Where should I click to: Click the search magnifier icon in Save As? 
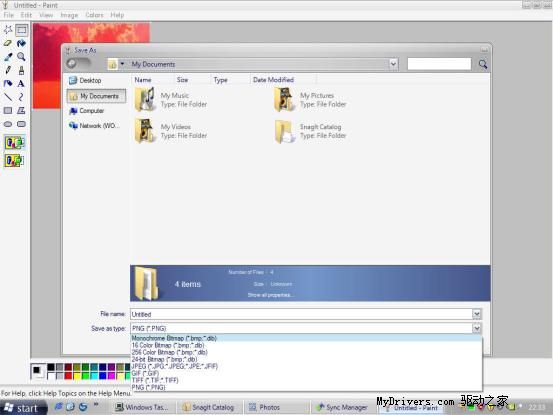(x=482, y=64)
